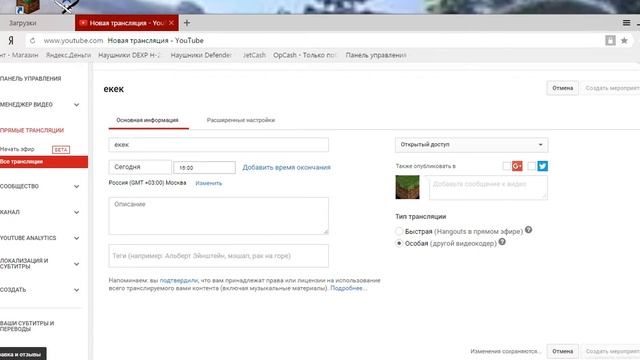Click top Создать мероприятие button

pos(612,88)
